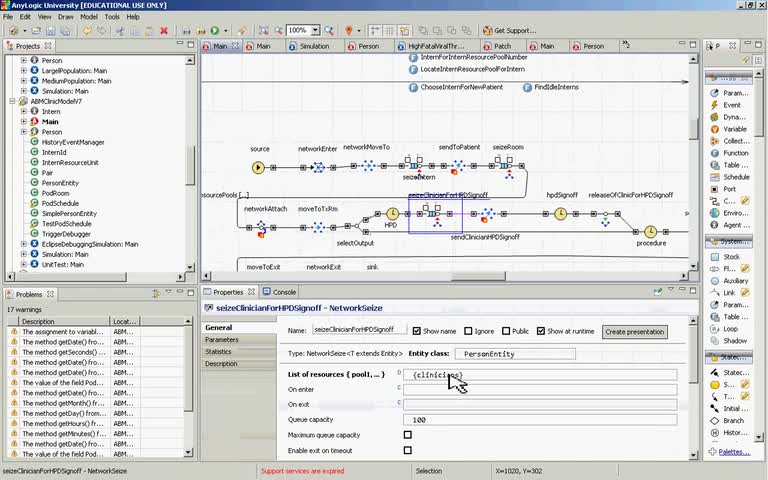Click the Save toolbar icon
This screenshot has width=768, height=480.
pos(50,30)
